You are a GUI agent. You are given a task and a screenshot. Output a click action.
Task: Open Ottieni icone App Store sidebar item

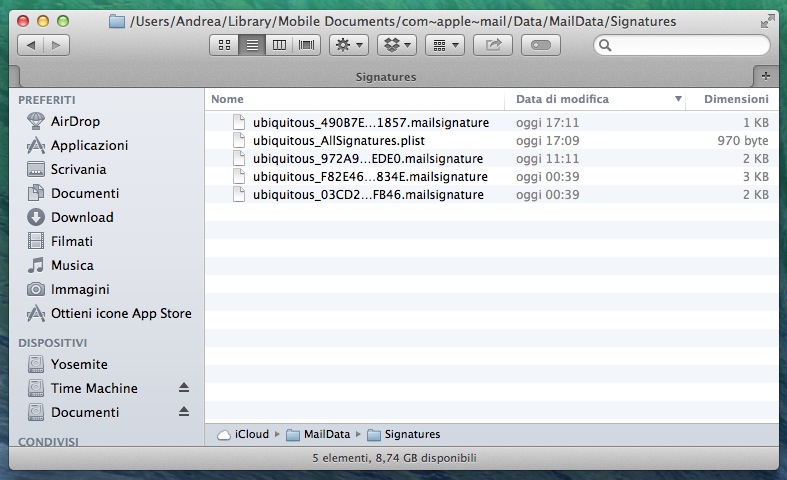point(121,313)
